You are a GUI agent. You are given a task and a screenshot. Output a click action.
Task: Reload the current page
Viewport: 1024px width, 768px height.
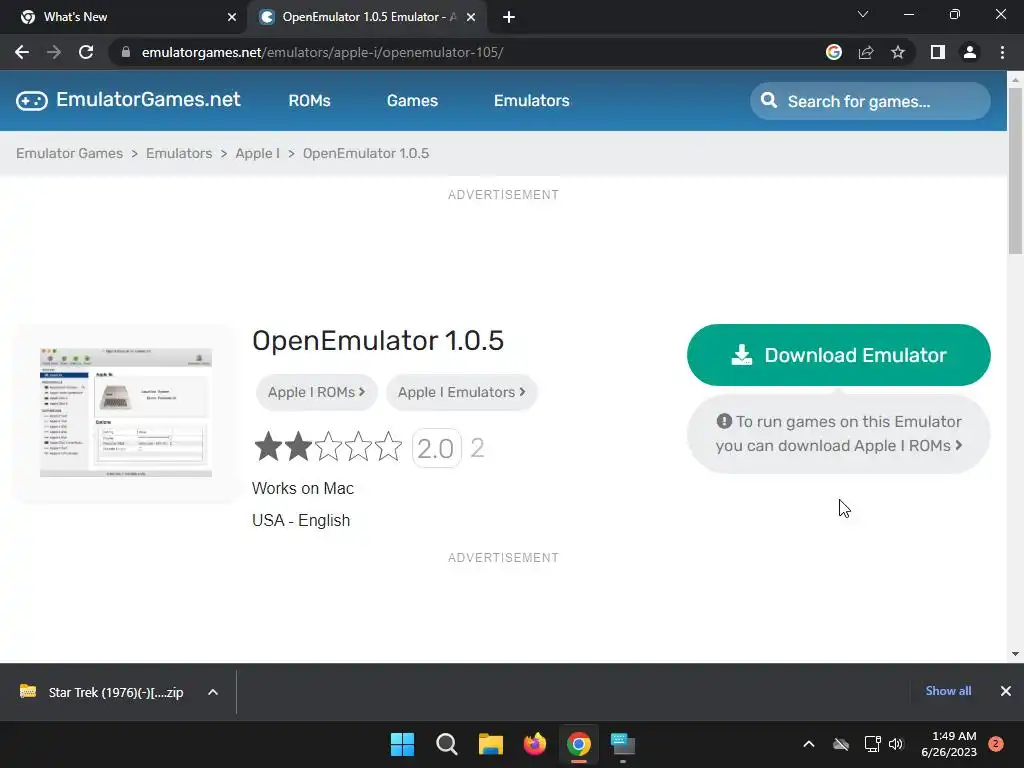click(x=86, y=52)
